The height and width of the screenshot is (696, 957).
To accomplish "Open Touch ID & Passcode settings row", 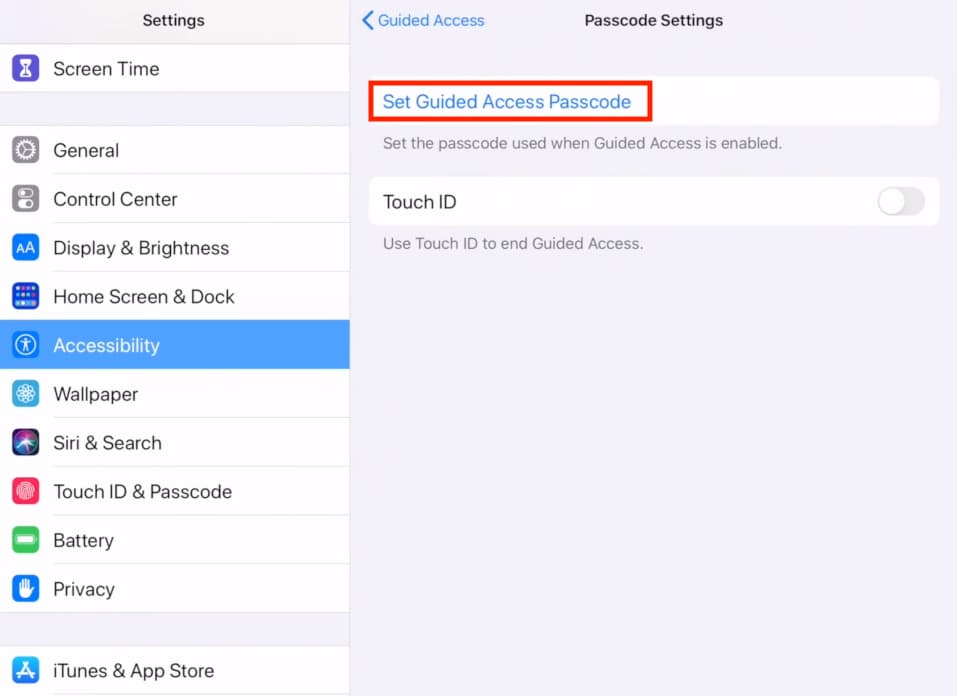I will pyautogui.click(x=175, y=491).
